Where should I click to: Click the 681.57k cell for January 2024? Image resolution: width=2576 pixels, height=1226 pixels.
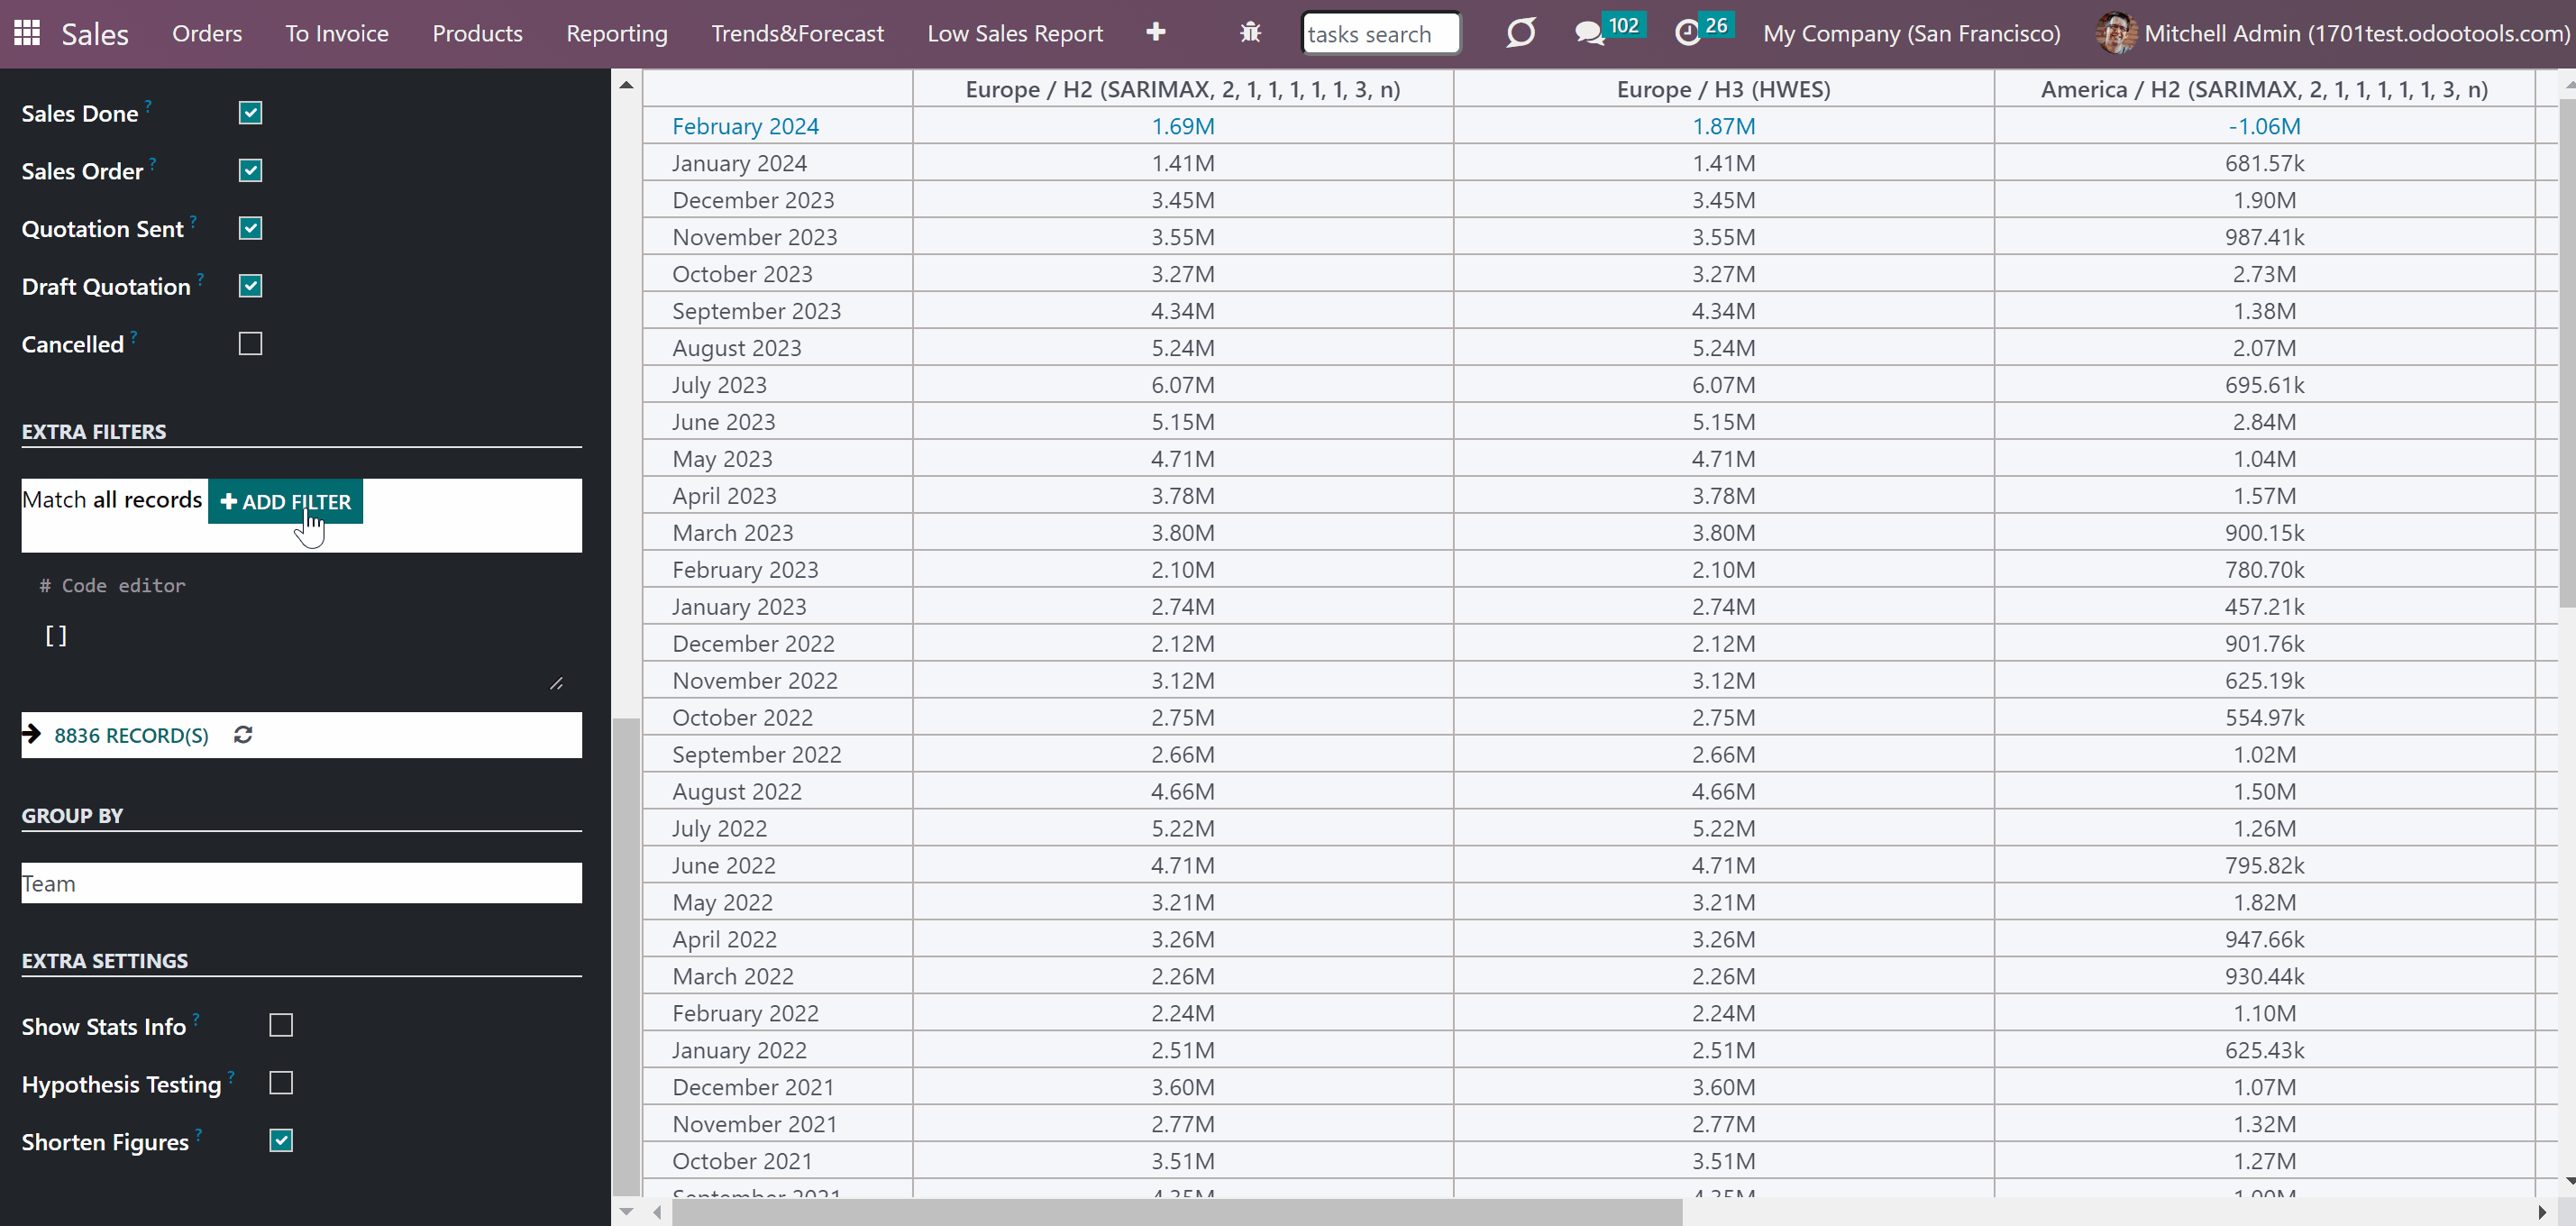pos(2264,163)
